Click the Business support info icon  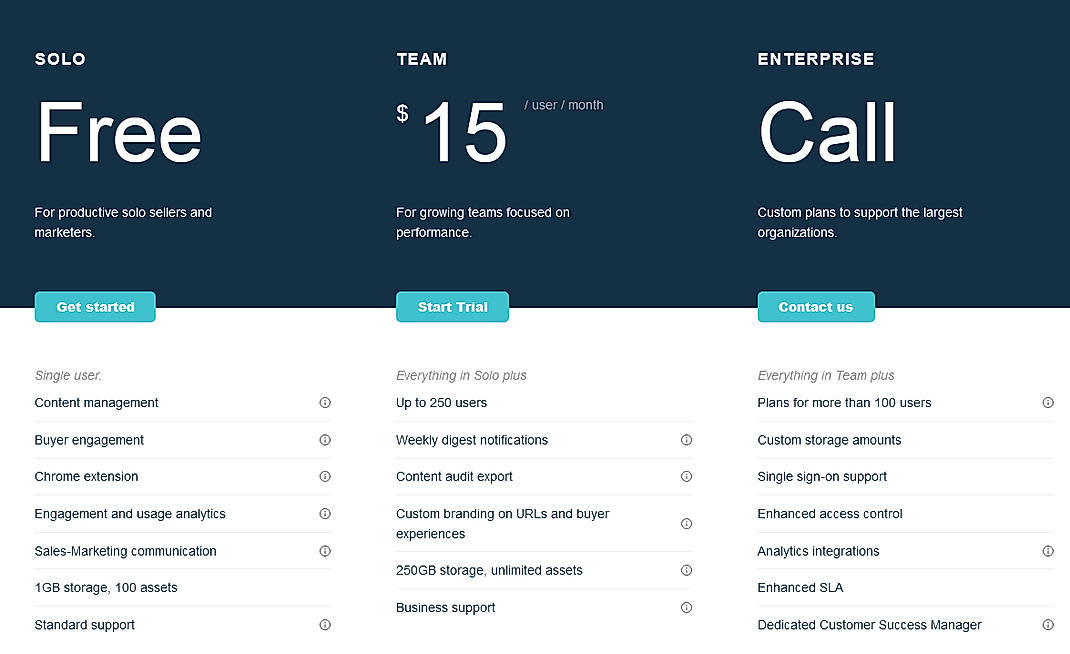(x=687, y=606)
